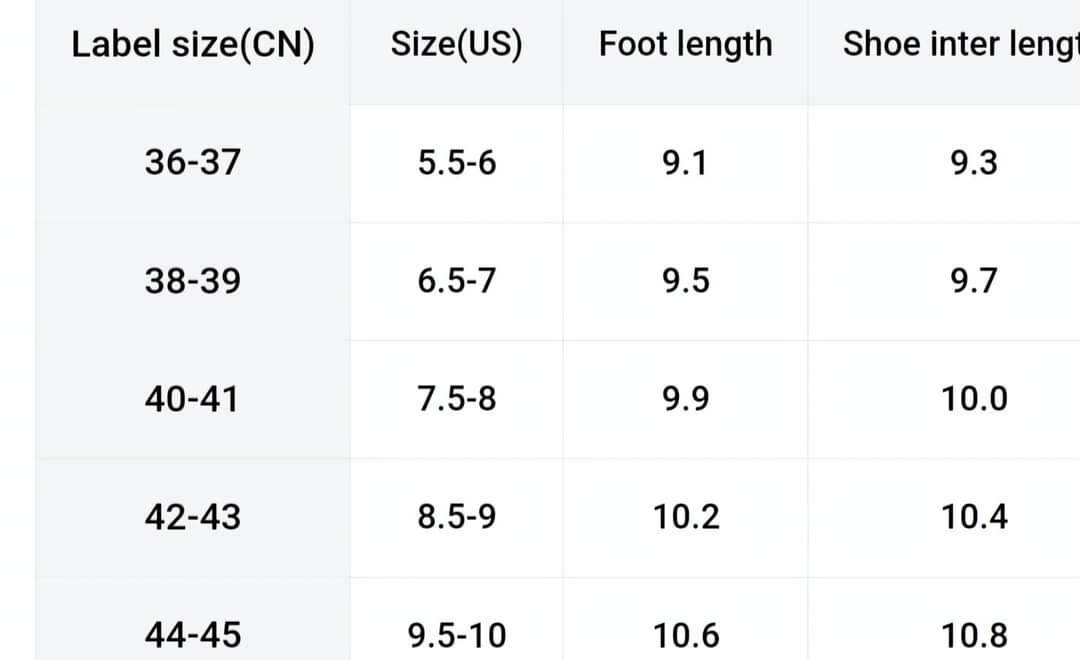Screen dimensions: 1080x660
Task: Select the 10.8 shoe inter length value
Action: pos(974,634)
